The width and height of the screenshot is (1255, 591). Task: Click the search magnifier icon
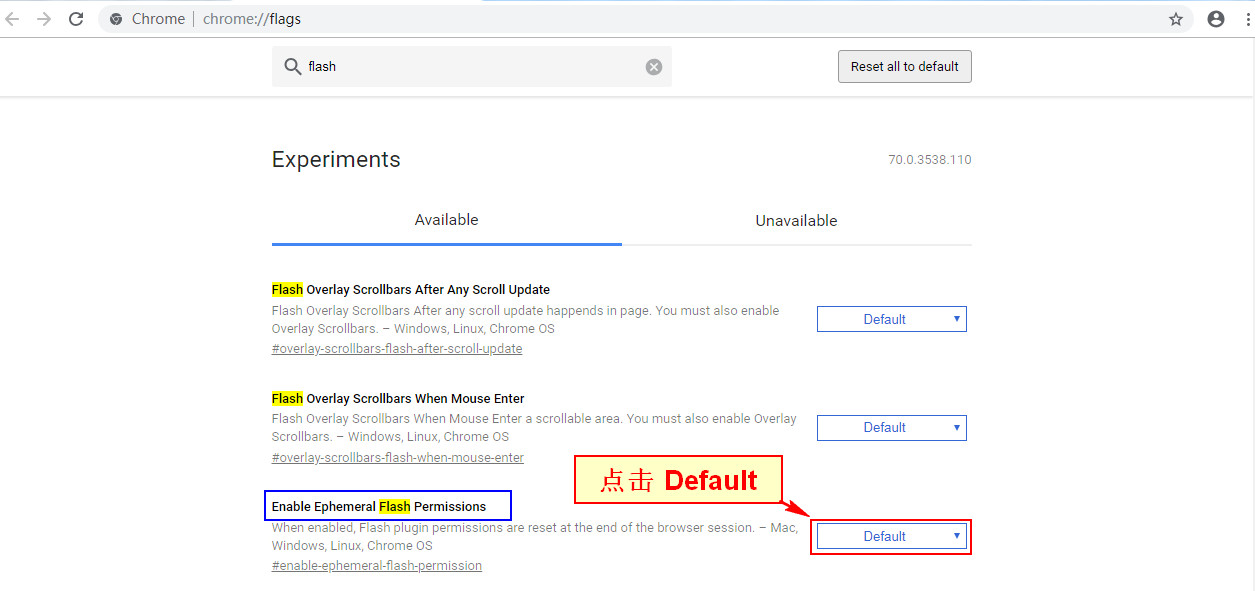[x=293, y=67]
